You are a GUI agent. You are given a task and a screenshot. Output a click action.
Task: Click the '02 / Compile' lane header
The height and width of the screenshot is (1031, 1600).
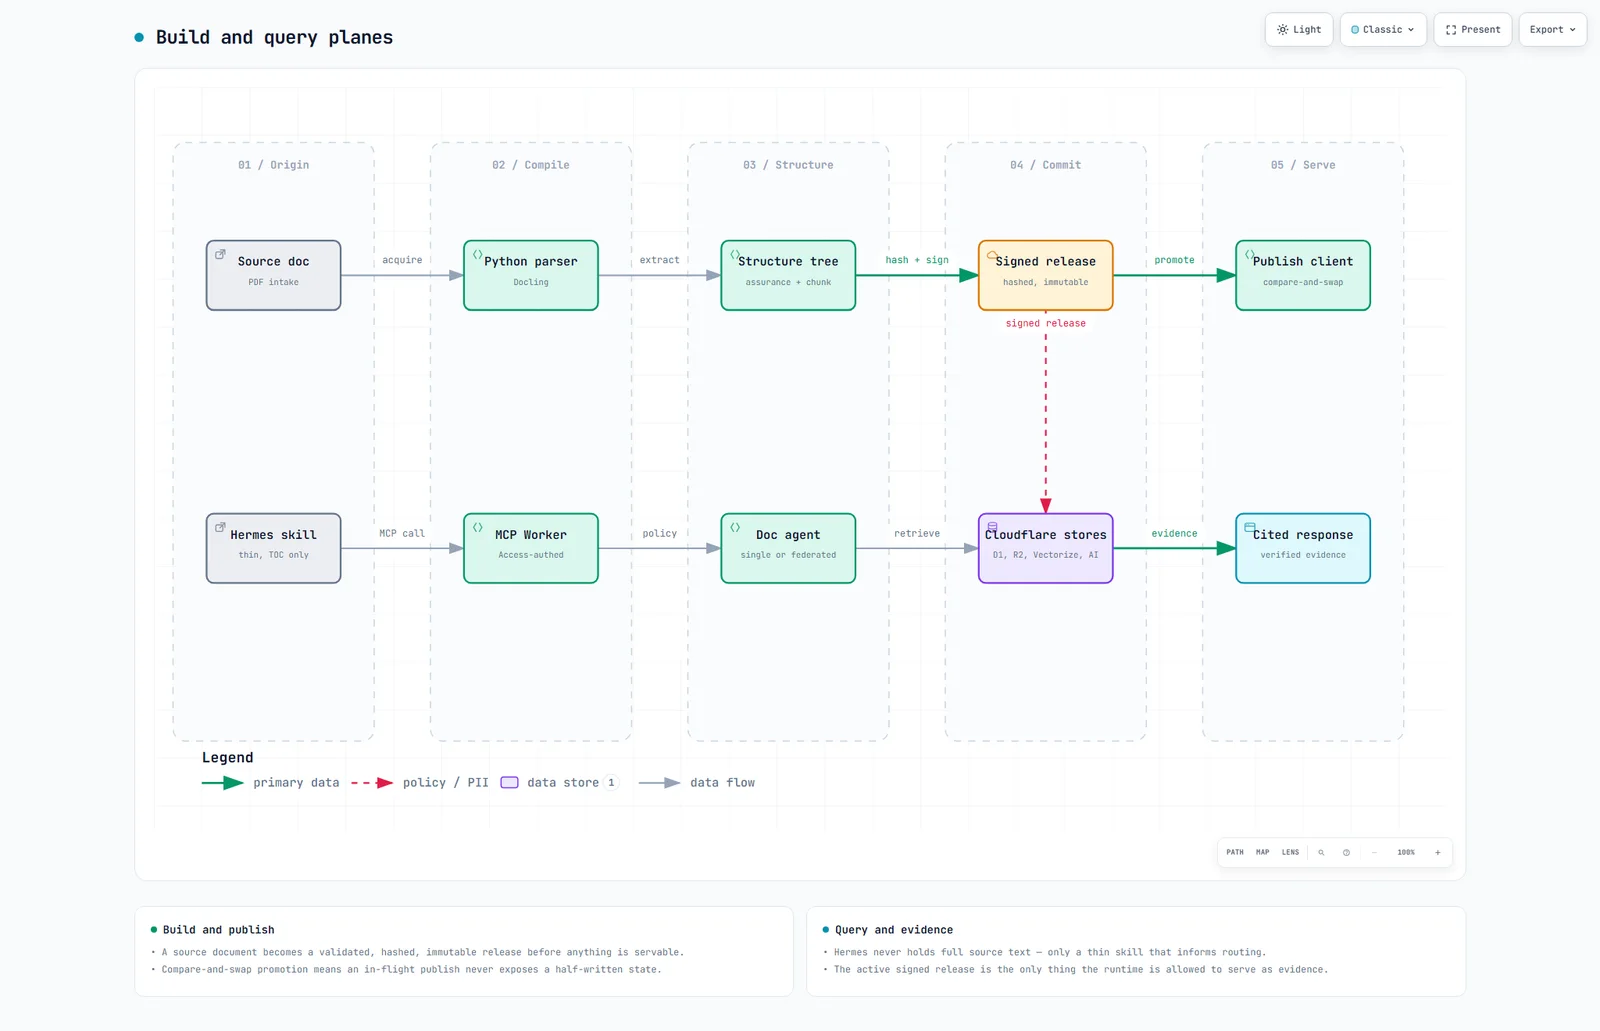click(531, 165)
